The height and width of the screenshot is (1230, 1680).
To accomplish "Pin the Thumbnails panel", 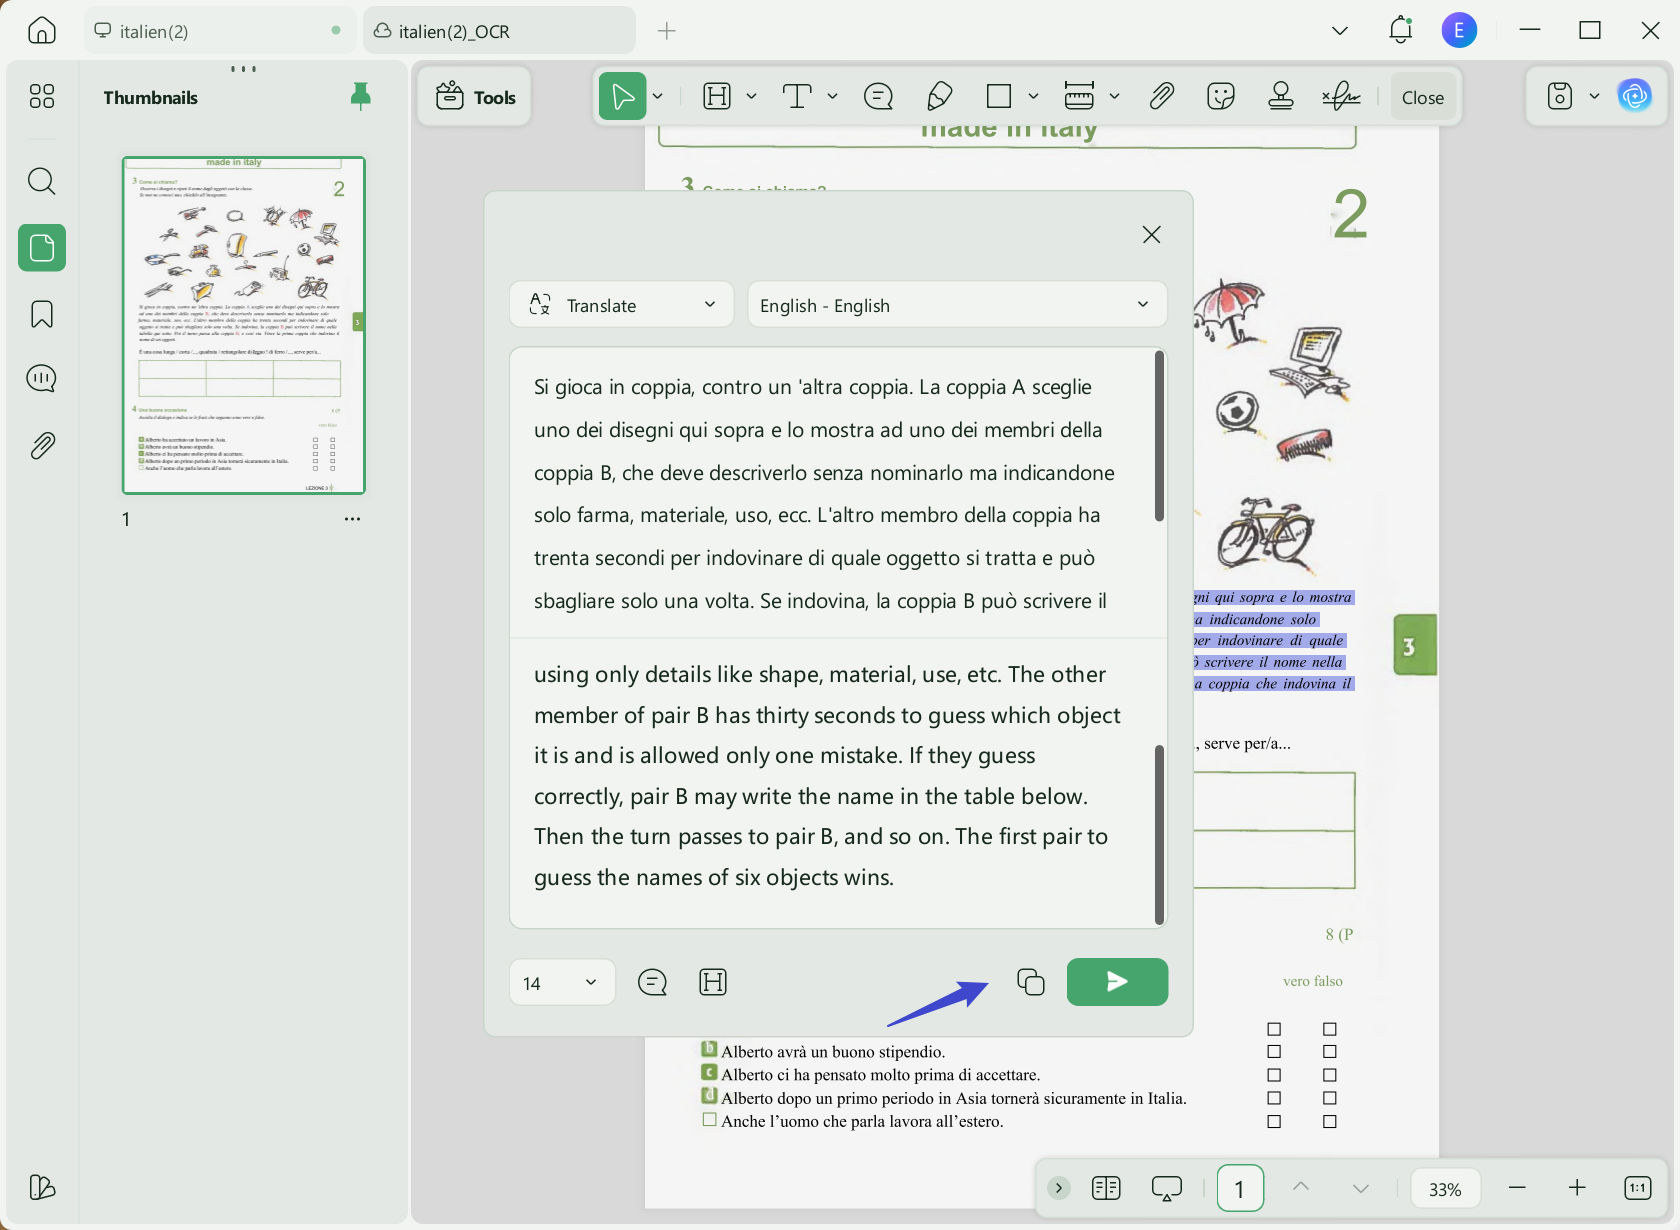I will 361,96.
